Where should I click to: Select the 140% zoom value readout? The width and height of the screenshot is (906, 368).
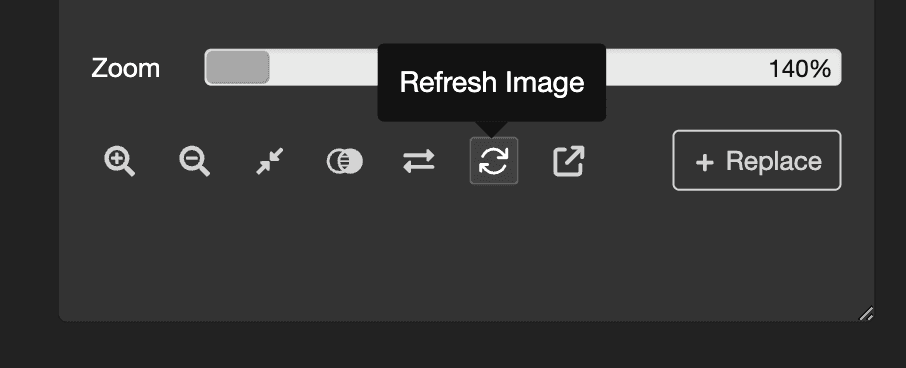[800, 69]
